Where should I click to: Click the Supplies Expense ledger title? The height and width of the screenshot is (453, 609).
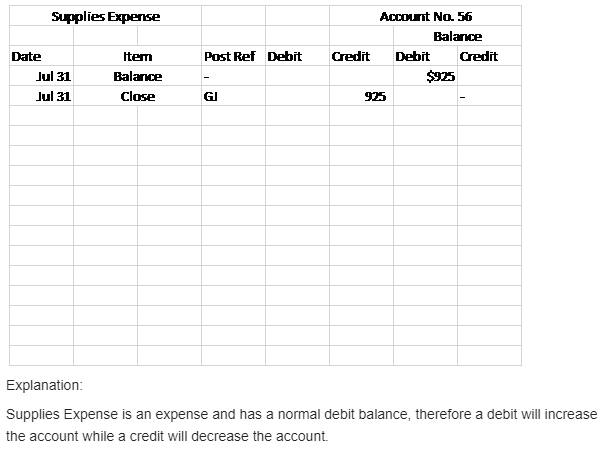(x=105, y=16)
